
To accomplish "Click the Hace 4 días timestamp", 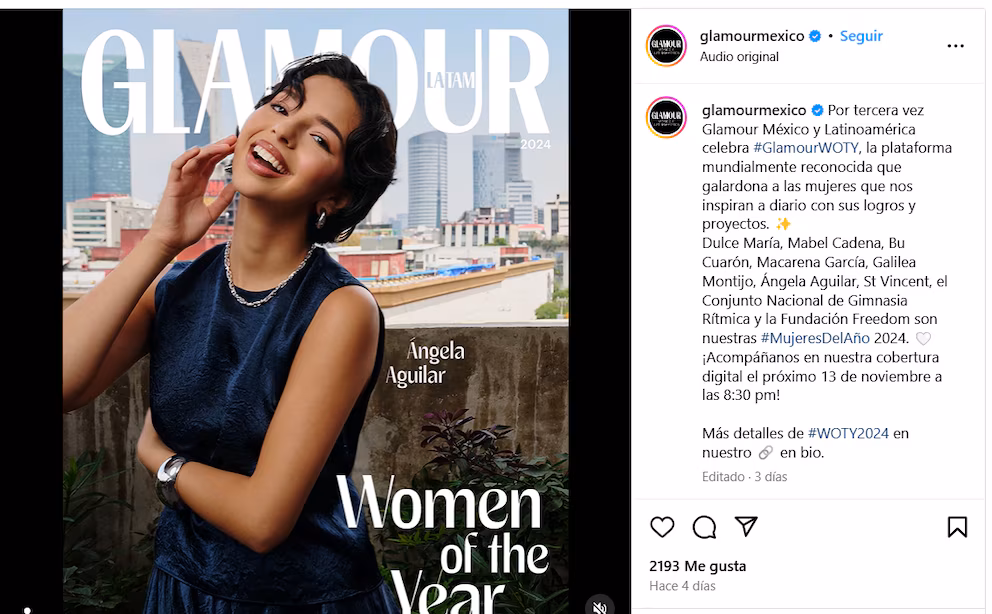I will click(682, 586).
